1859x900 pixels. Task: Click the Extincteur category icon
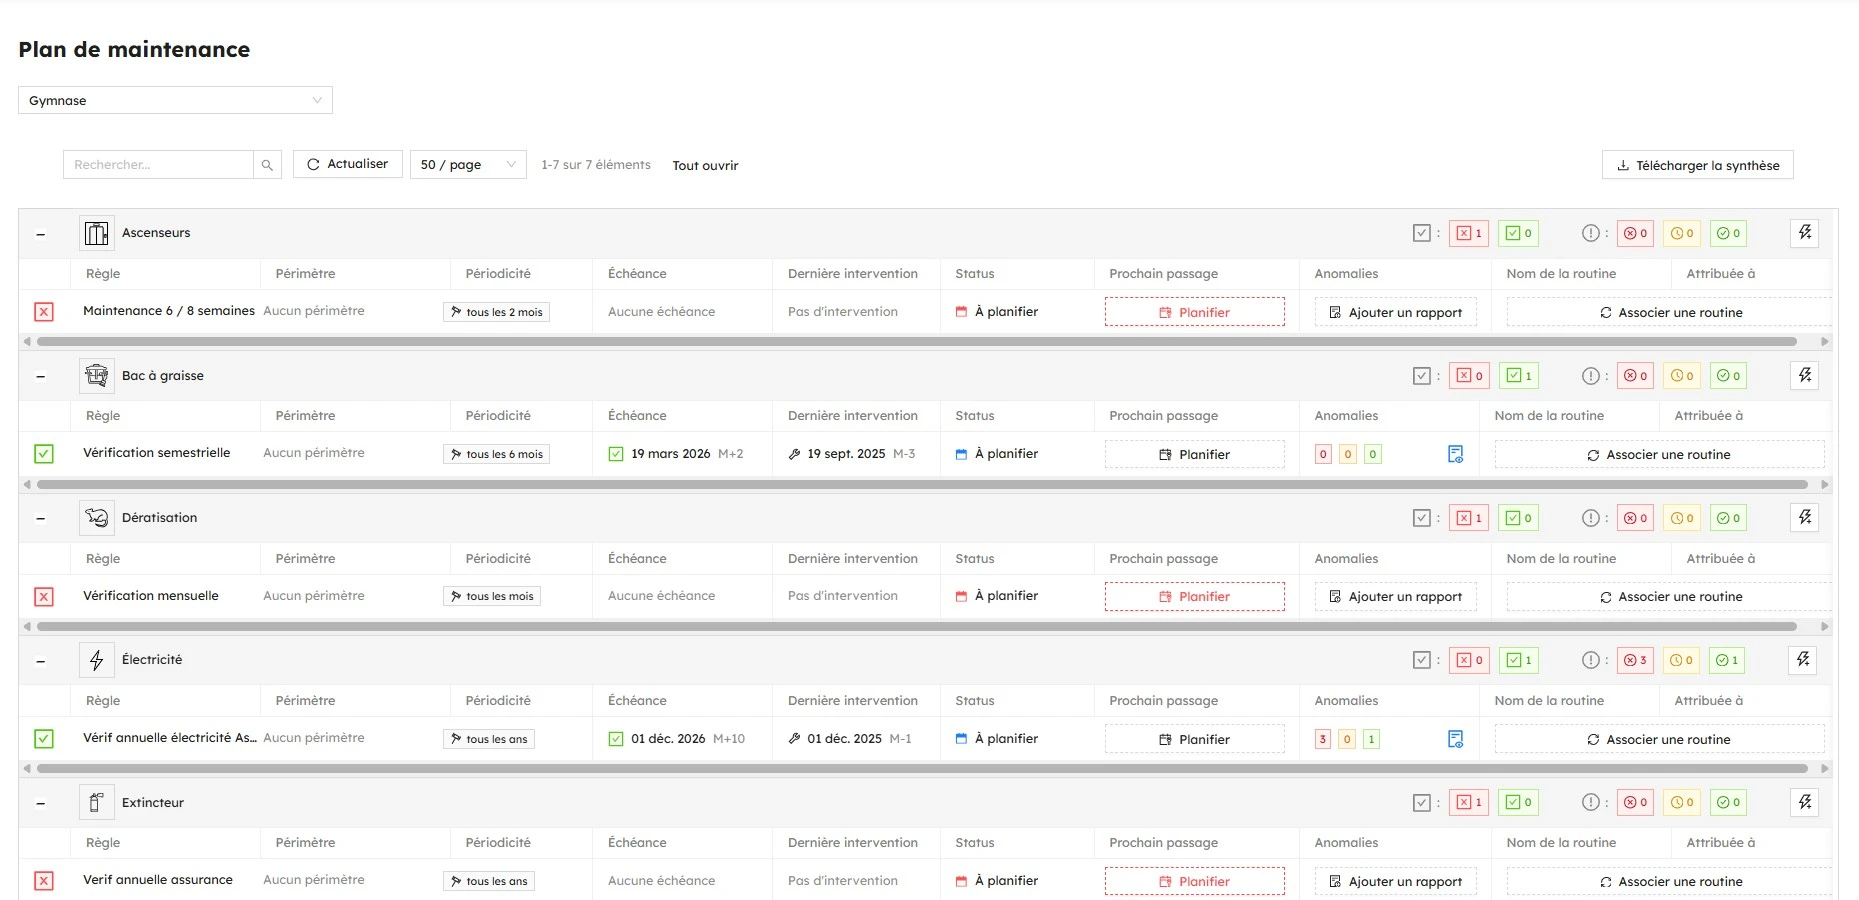(97, 803)
